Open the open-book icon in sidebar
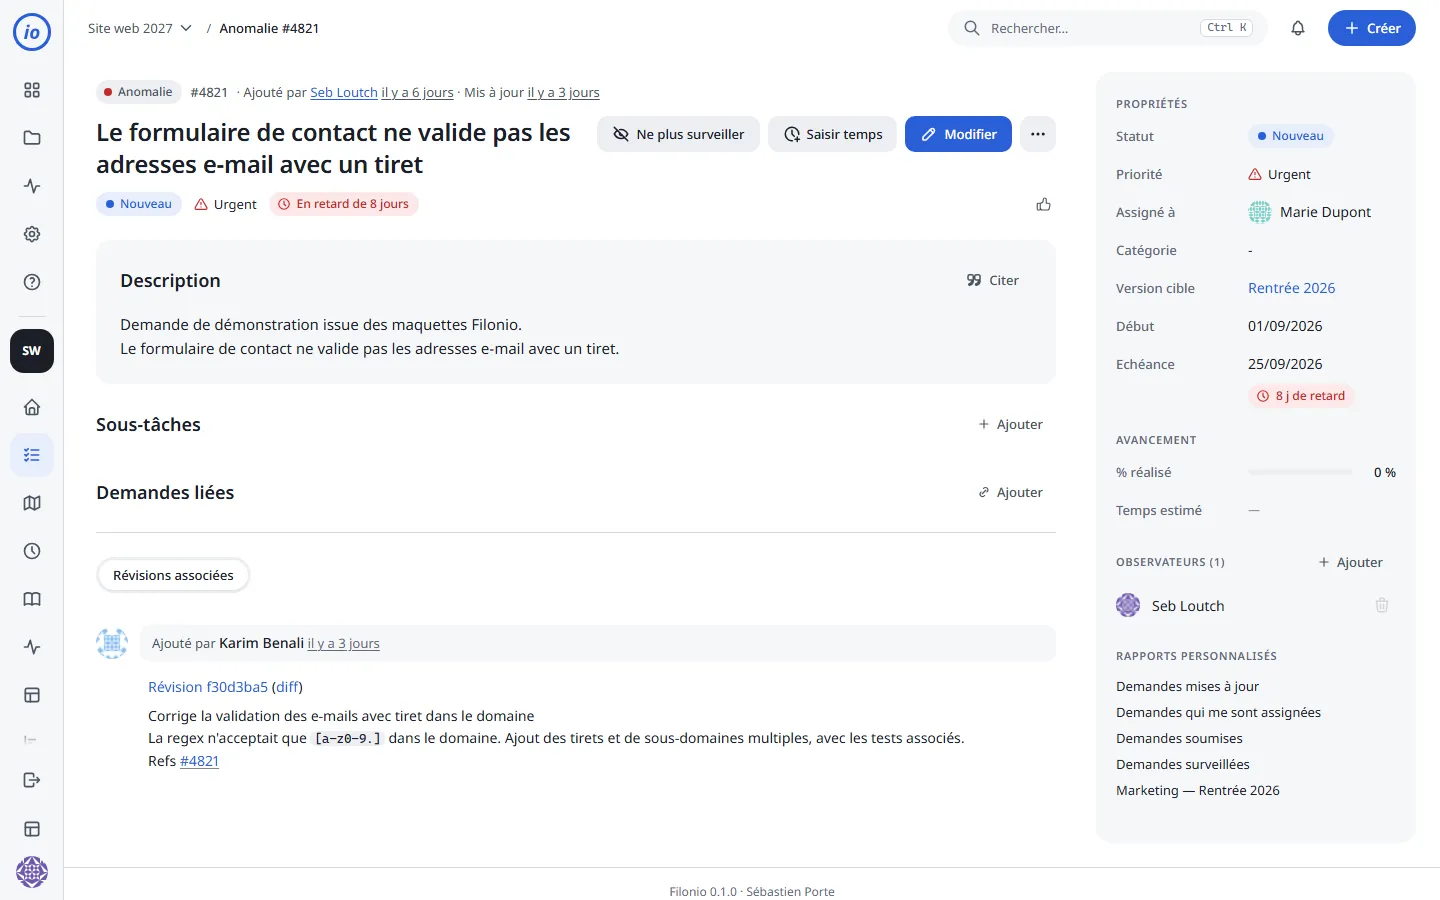The height and width of the screenshot is (900, 1440). 32,599
